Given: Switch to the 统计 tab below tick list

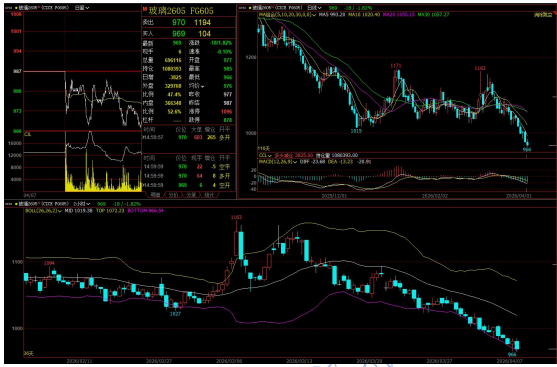Looking at the screenshot, I should coord(209,195).
